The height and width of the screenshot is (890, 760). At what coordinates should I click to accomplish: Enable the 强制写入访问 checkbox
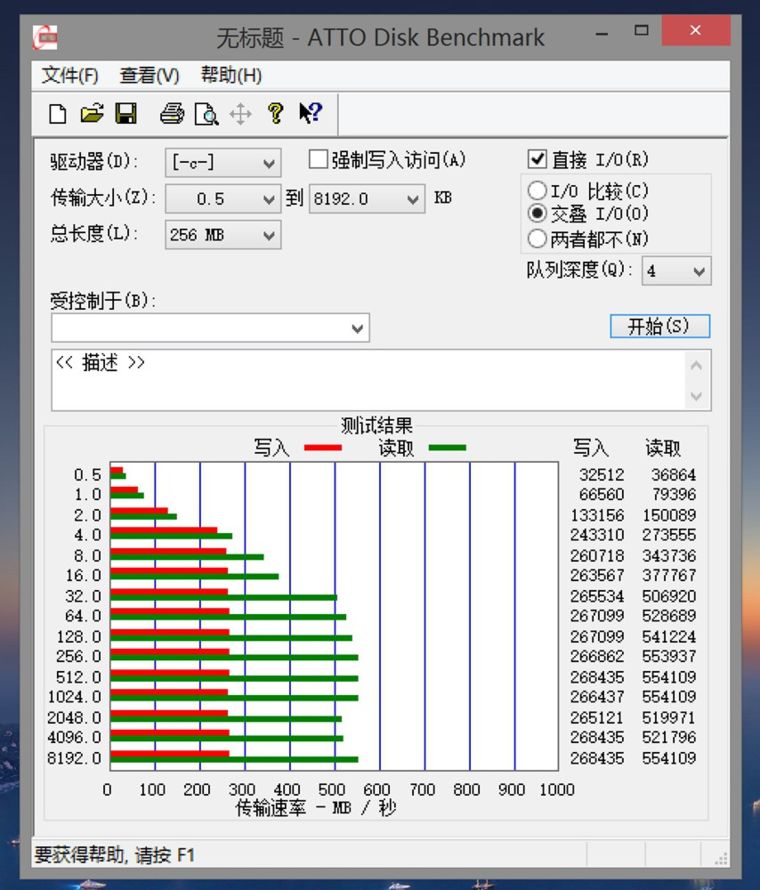pyautogui.click(x=318, y=160)
